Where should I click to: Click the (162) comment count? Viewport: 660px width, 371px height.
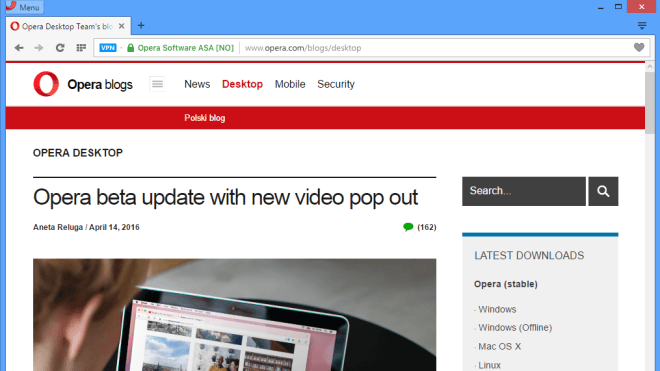(x=427, y=227)
